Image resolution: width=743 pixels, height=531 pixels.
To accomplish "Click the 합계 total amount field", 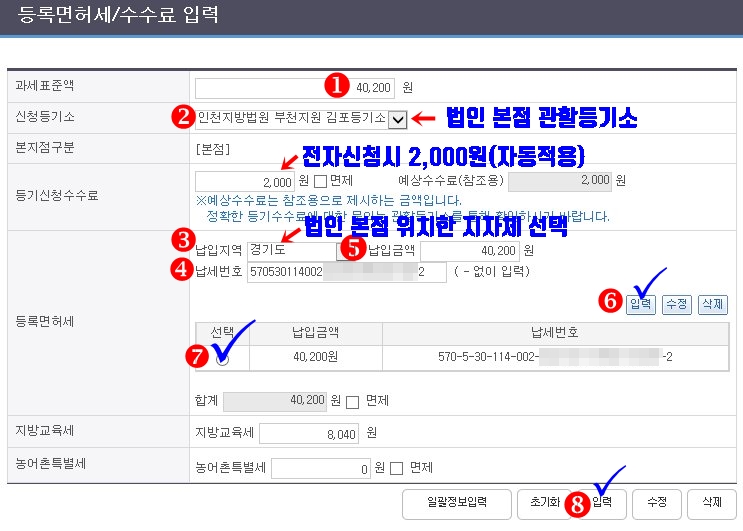I will pyautogui.click(x=275, y=401).
